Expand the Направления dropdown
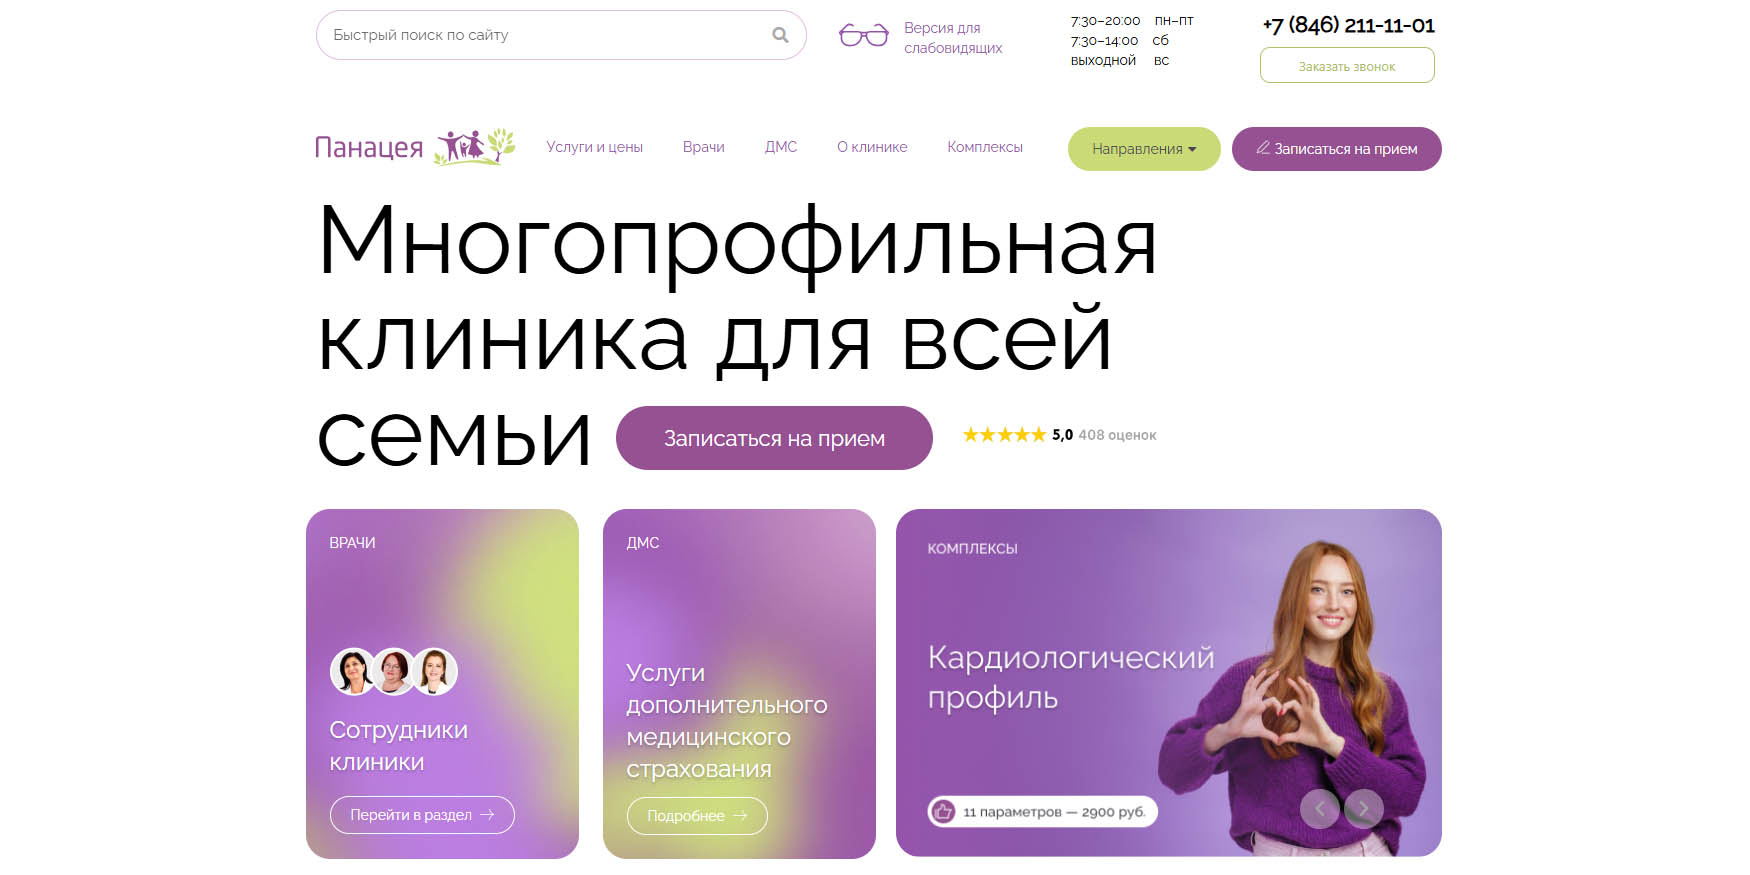The image size is (1750, 875). (1144, 149)
